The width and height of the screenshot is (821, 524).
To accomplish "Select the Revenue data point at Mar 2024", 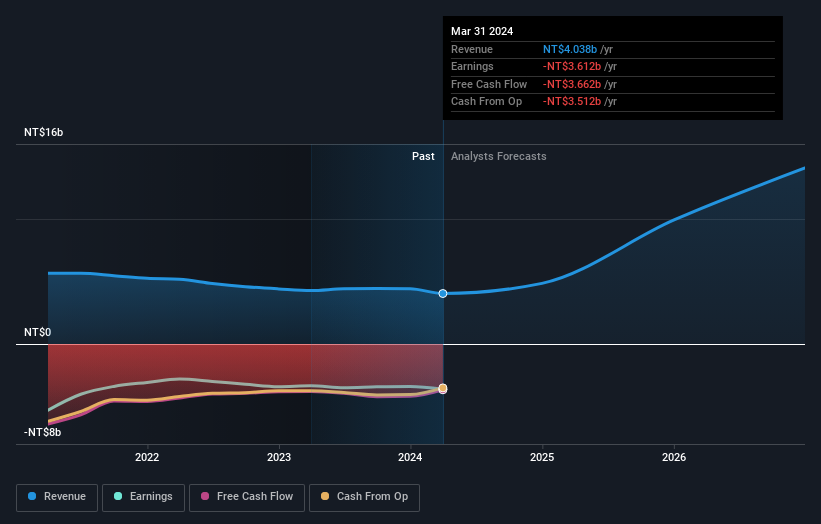I will (x=443, y=294).
